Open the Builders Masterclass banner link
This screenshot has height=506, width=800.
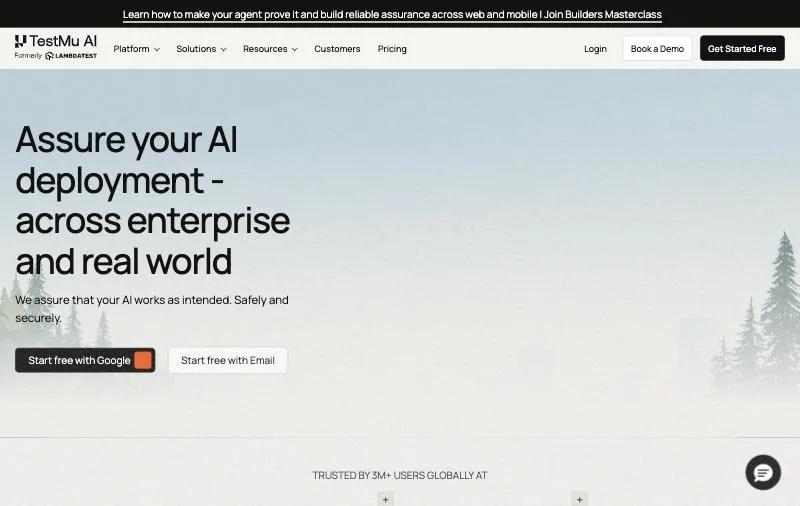click(392, 14)
